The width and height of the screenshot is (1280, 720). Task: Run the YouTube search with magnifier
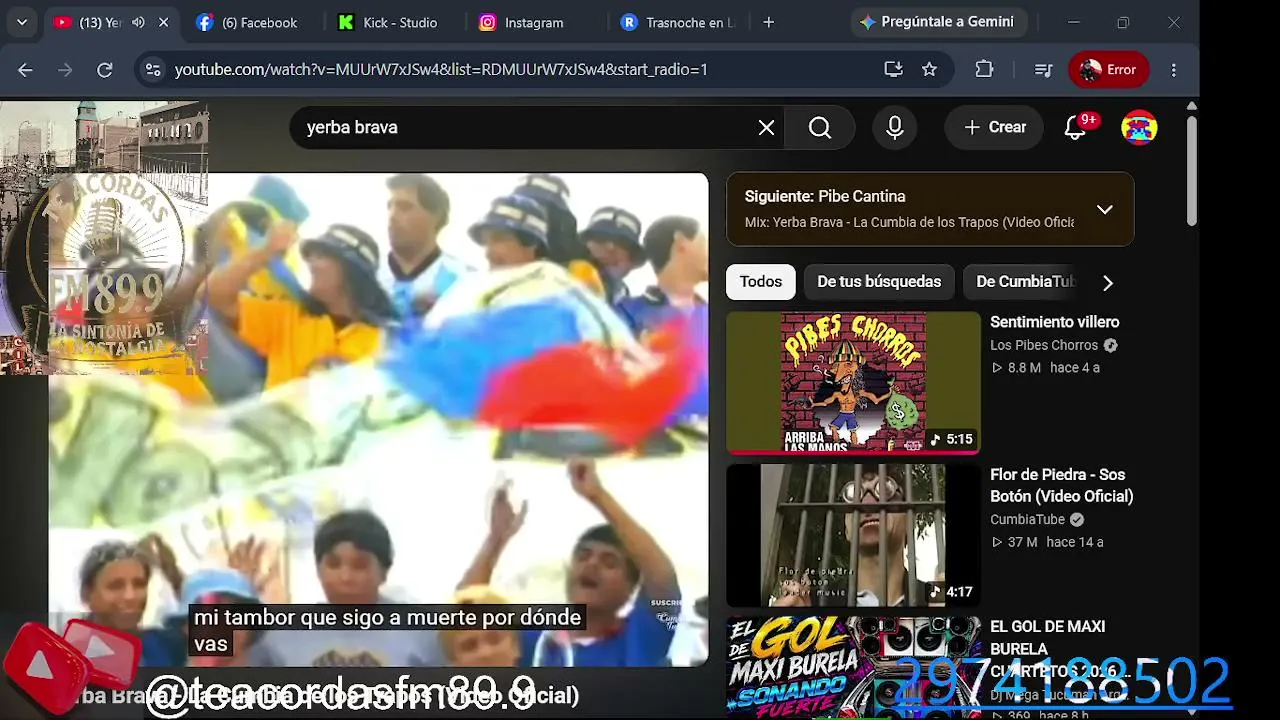pos(820,127)
